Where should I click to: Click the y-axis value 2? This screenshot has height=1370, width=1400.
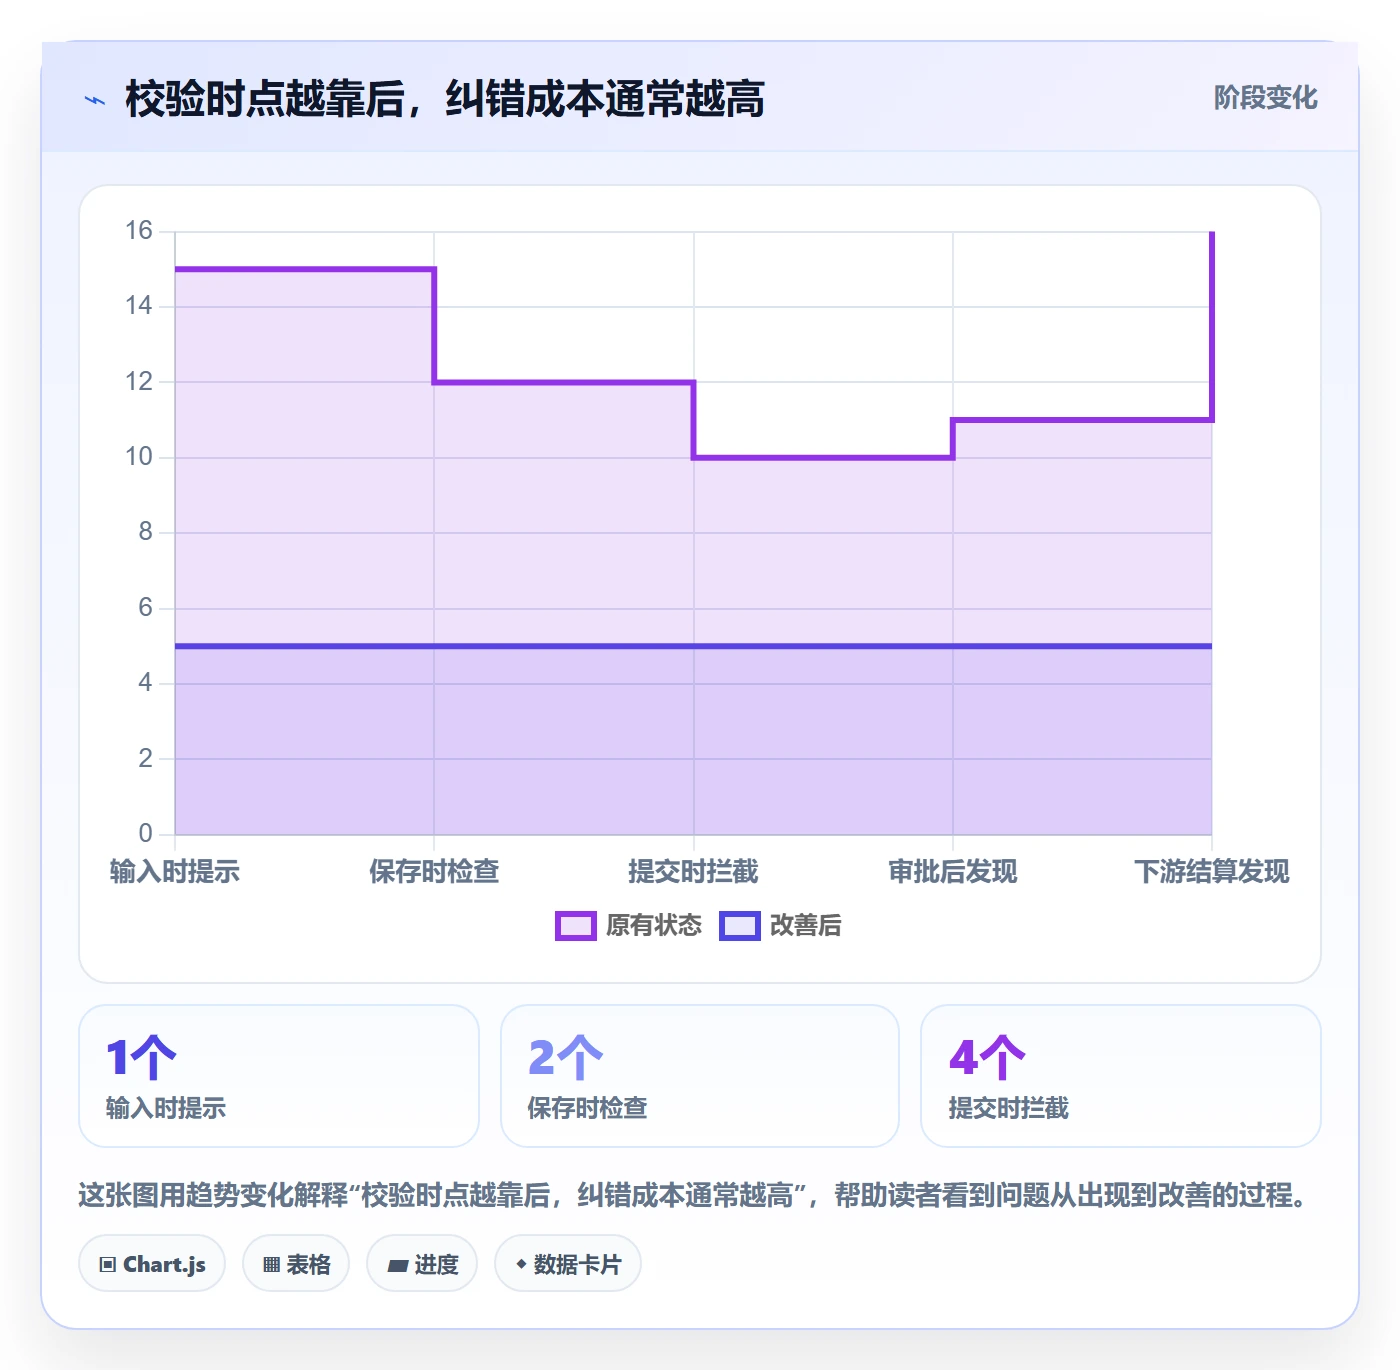point(145,758)
